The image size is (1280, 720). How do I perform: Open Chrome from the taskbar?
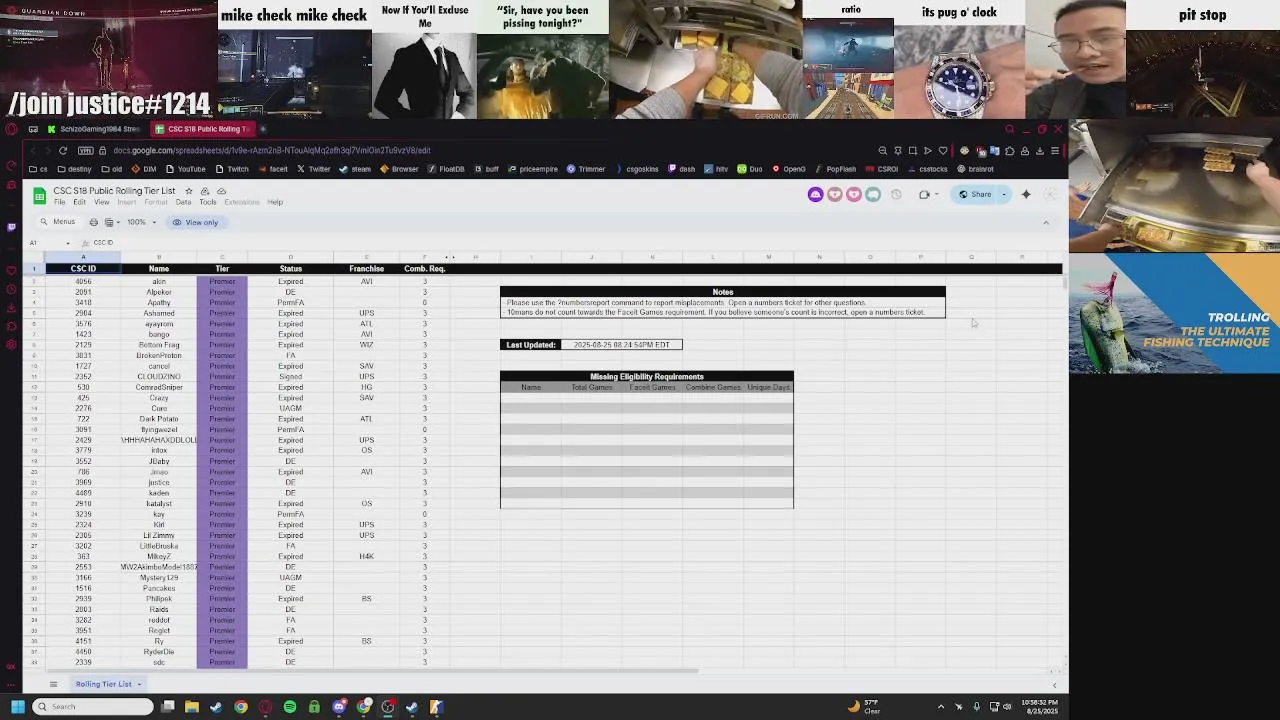click(241, 707)
